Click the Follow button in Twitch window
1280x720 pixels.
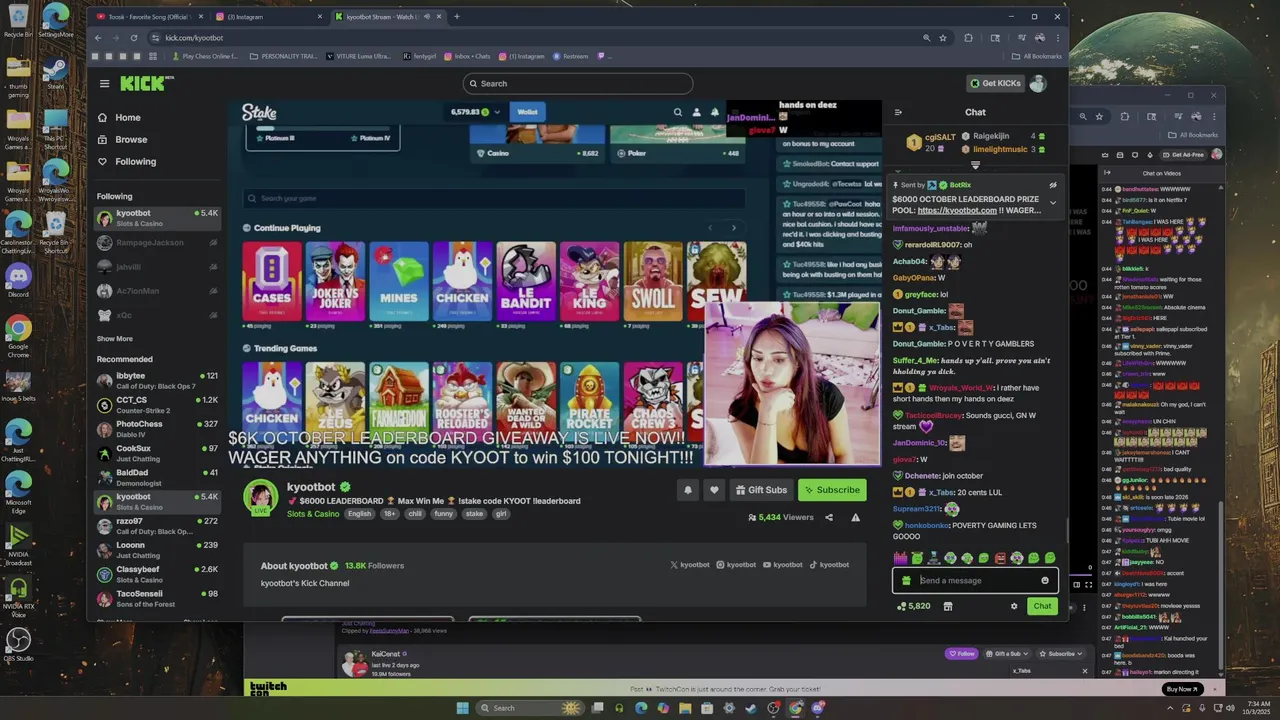coord(961,654)
